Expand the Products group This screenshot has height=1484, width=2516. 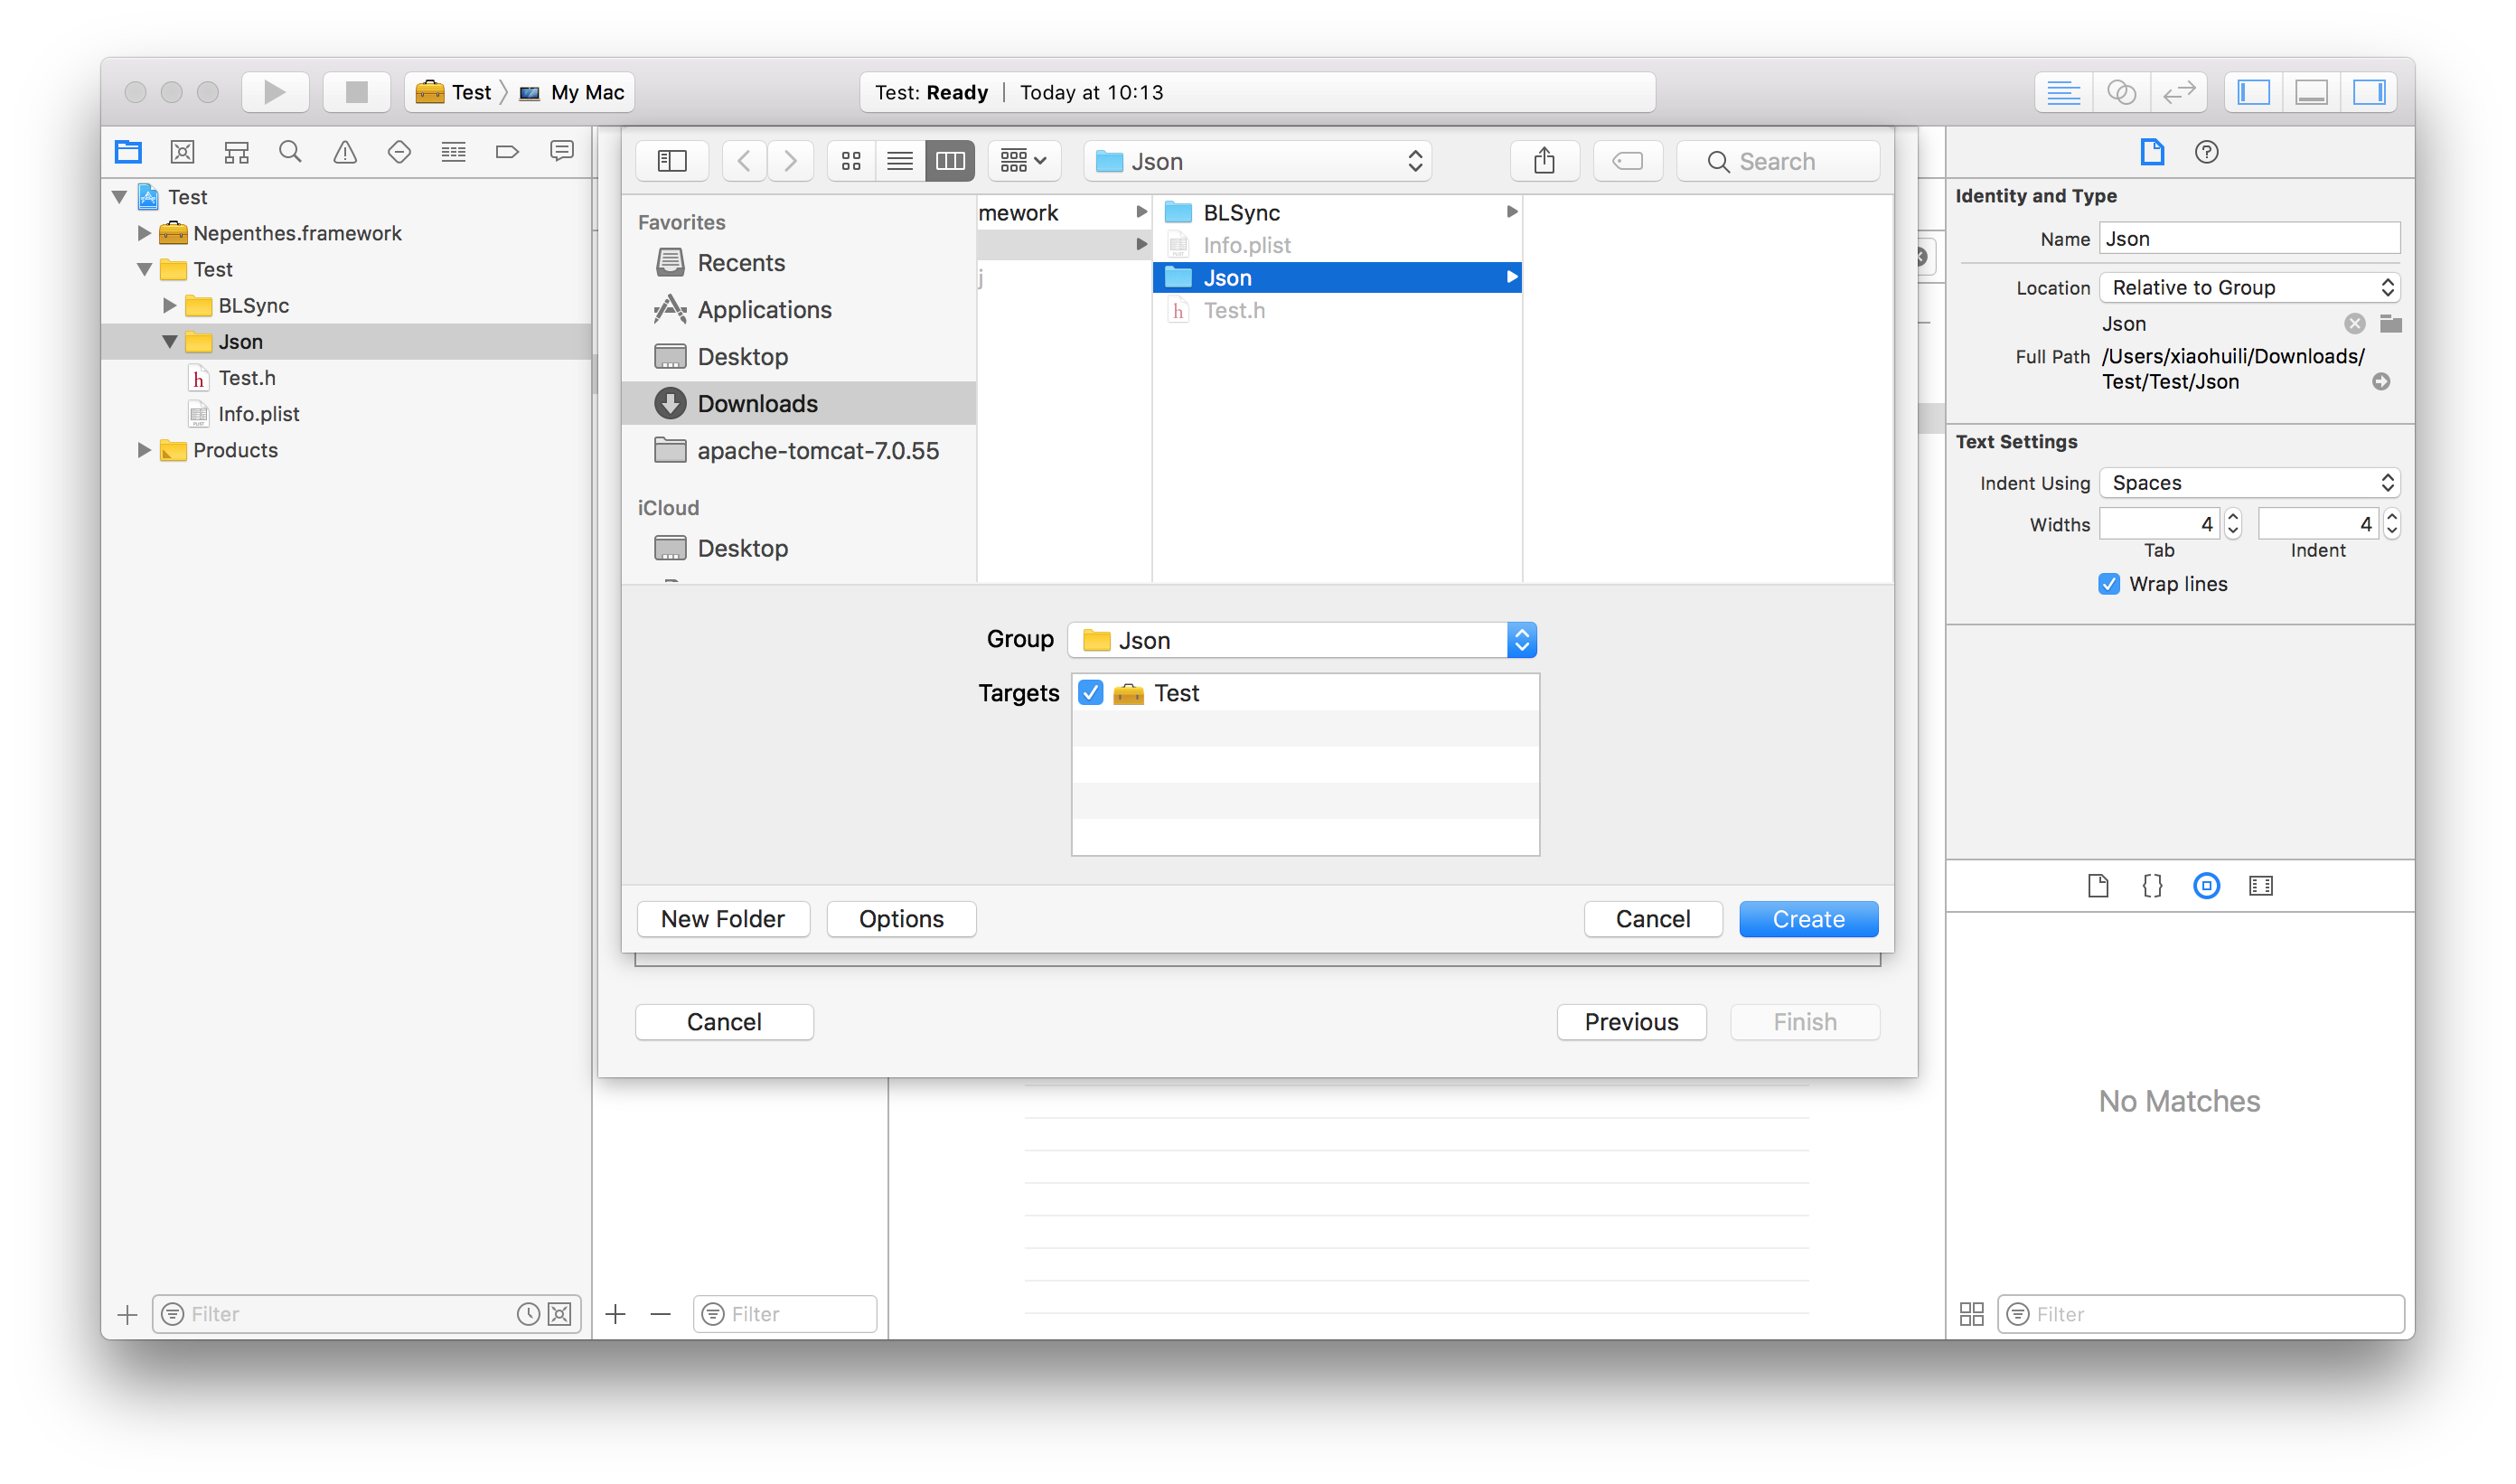point(144,450)
